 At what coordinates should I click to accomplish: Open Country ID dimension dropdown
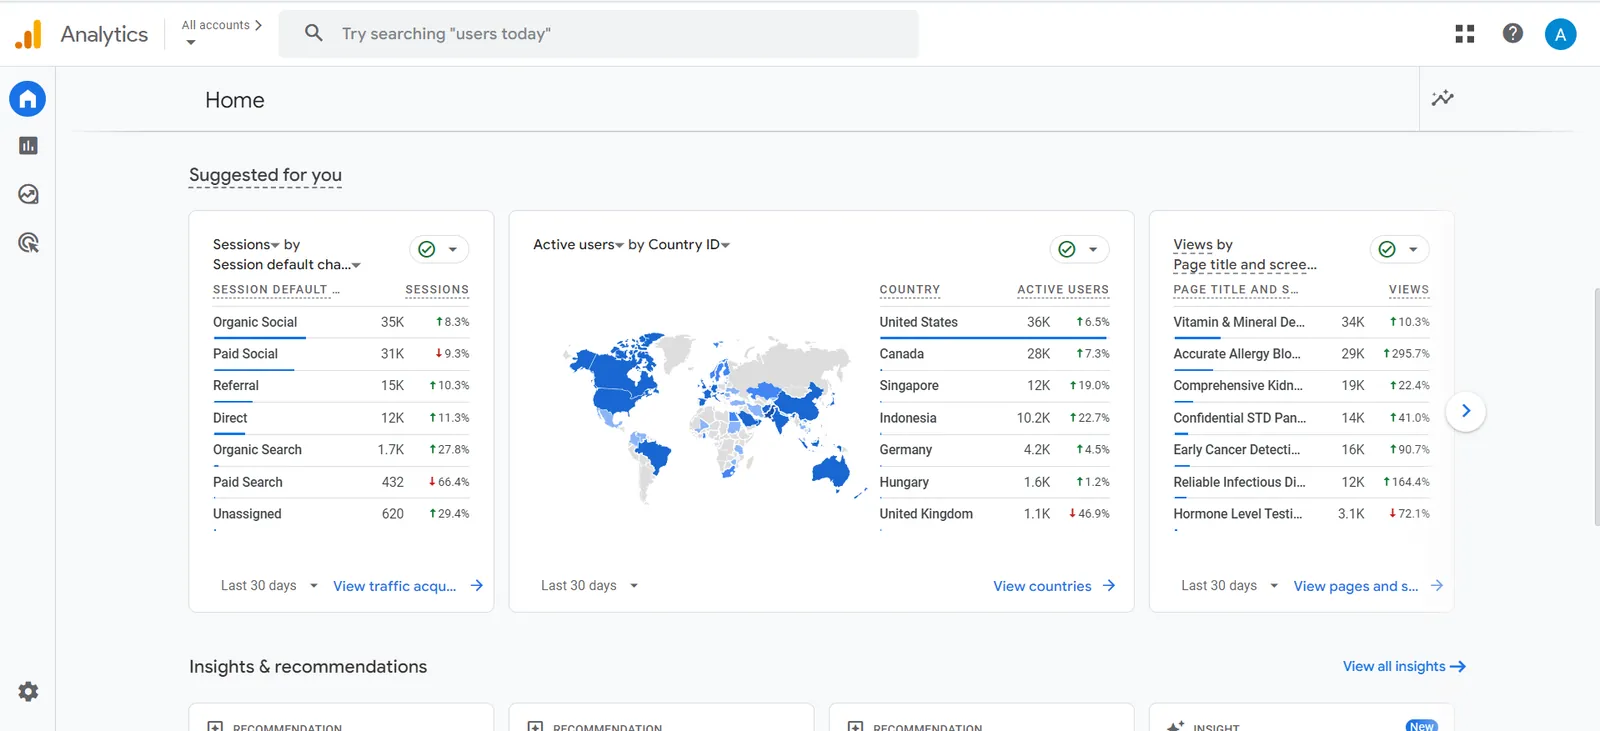pos(689,244)
